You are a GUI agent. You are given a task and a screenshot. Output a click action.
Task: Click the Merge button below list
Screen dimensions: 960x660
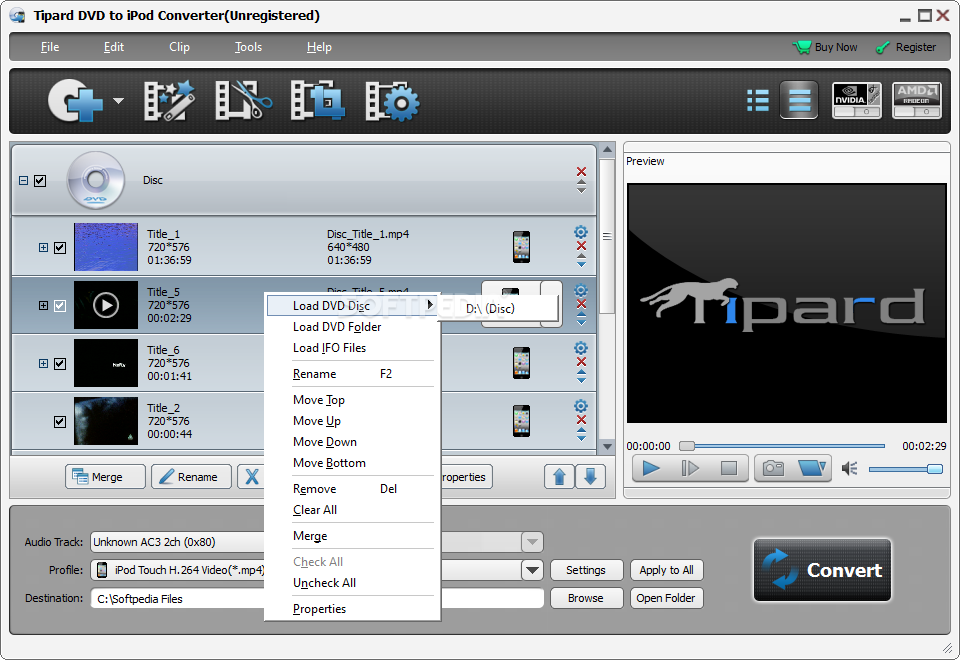(105, 477)
